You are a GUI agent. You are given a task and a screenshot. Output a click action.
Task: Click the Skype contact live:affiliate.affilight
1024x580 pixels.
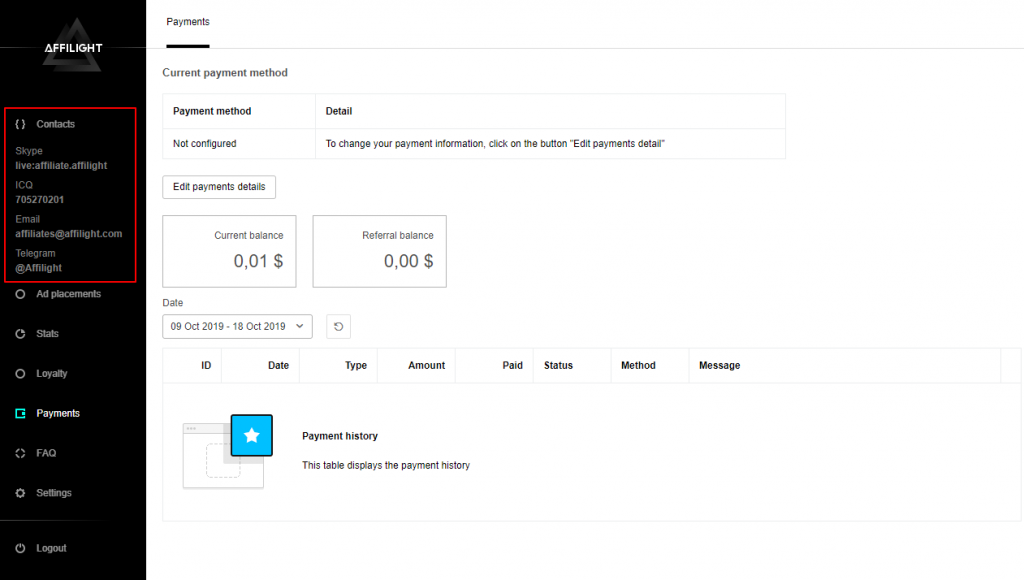pyautogui.click(x=61, y=166)
